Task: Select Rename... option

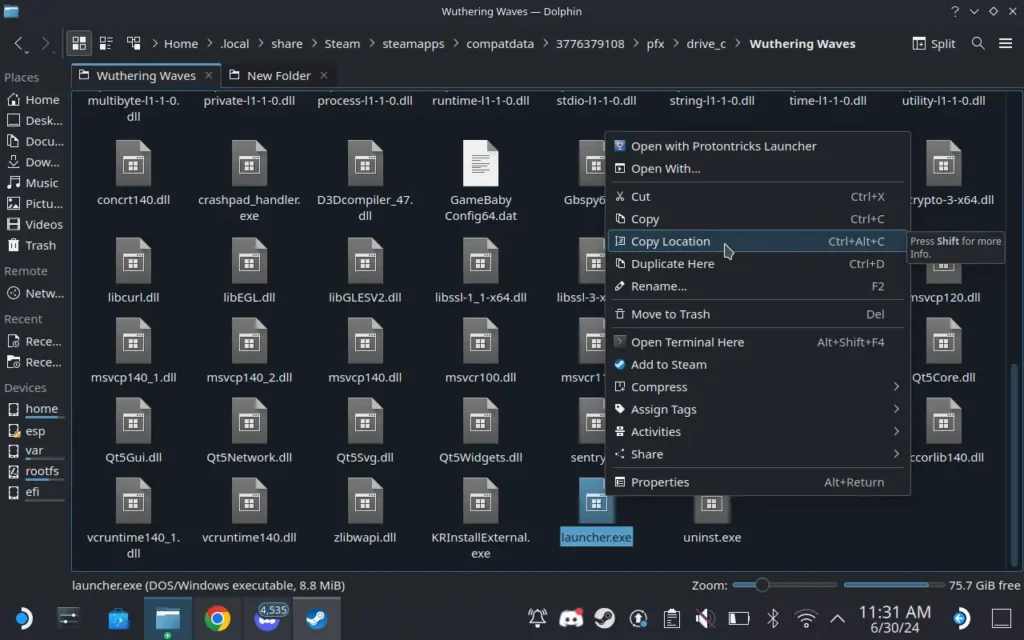Action: point(758,286)
